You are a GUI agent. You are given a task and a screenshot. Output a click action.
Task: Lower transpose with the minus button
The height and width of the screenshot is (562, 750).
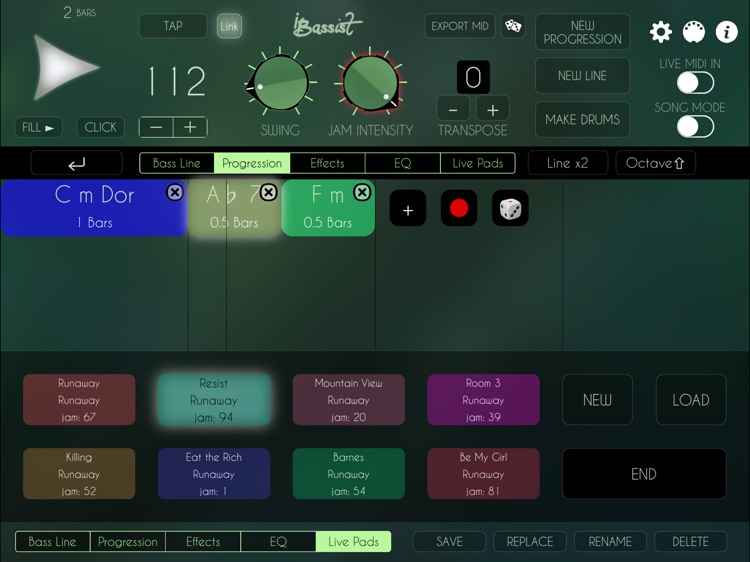453,110
